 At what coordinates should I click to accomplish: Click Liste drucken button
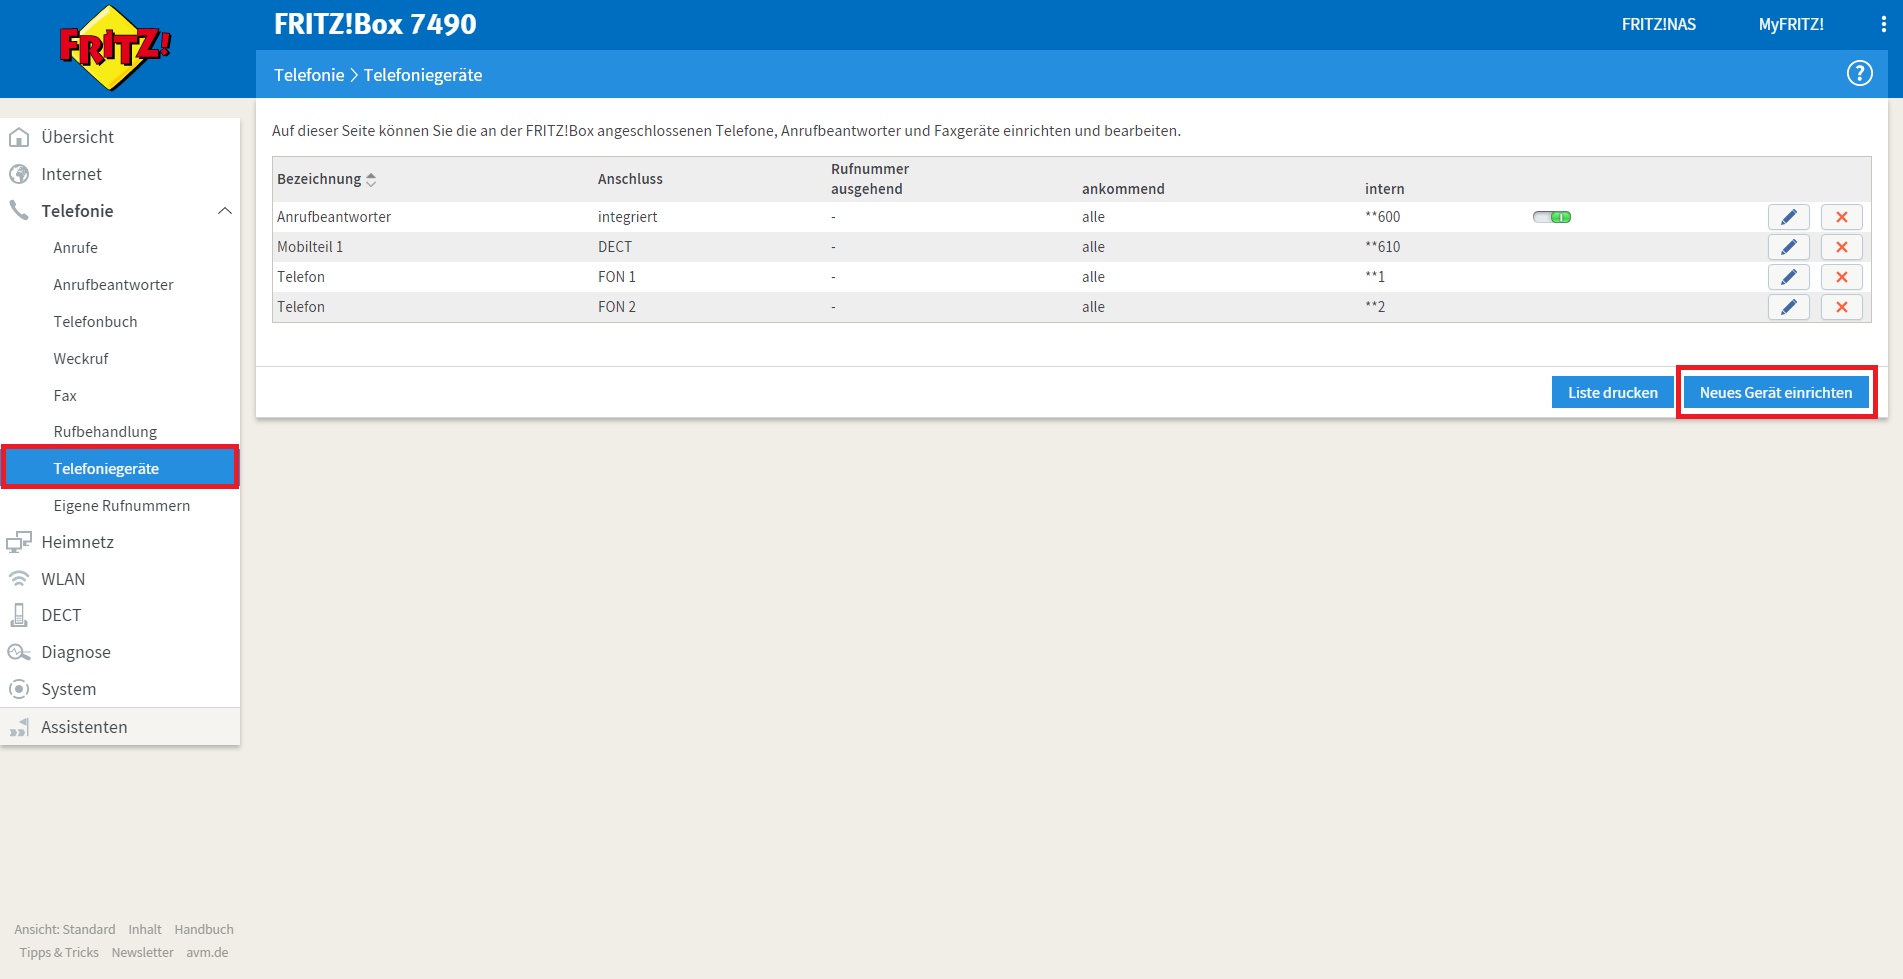click(x=1612, y=393)
